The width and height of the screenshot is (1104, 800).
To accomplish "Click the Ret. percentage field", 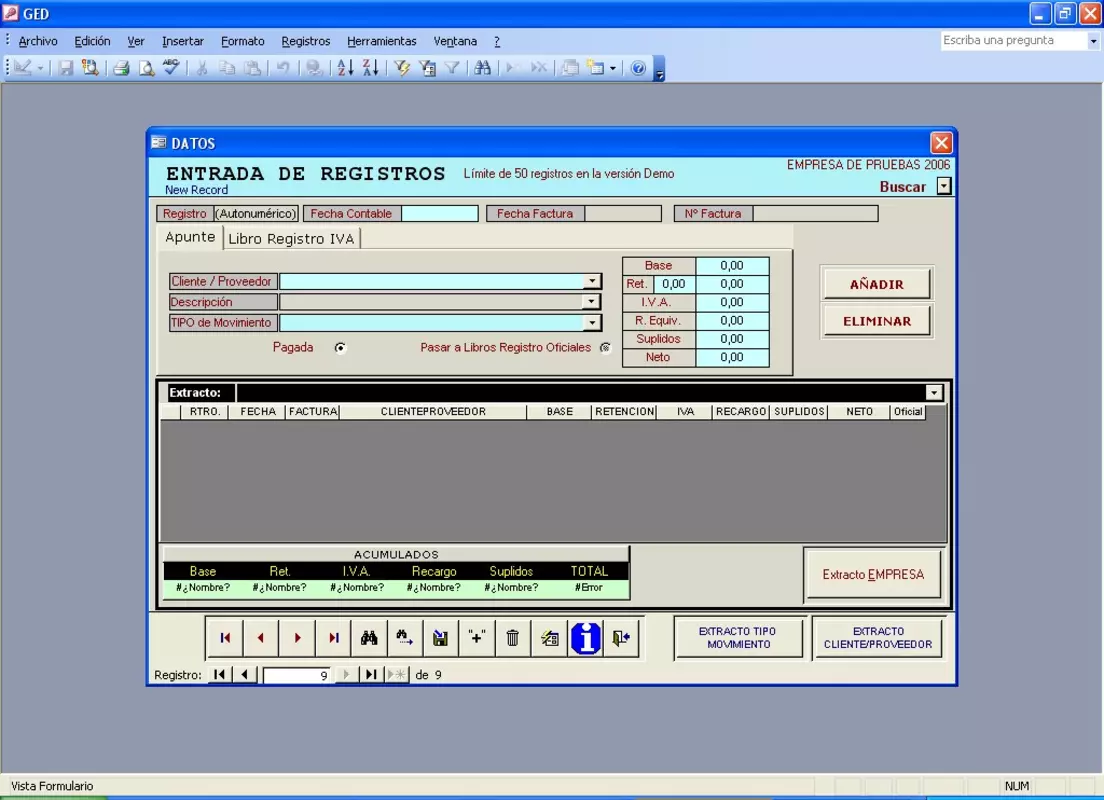I will (674, 284).
